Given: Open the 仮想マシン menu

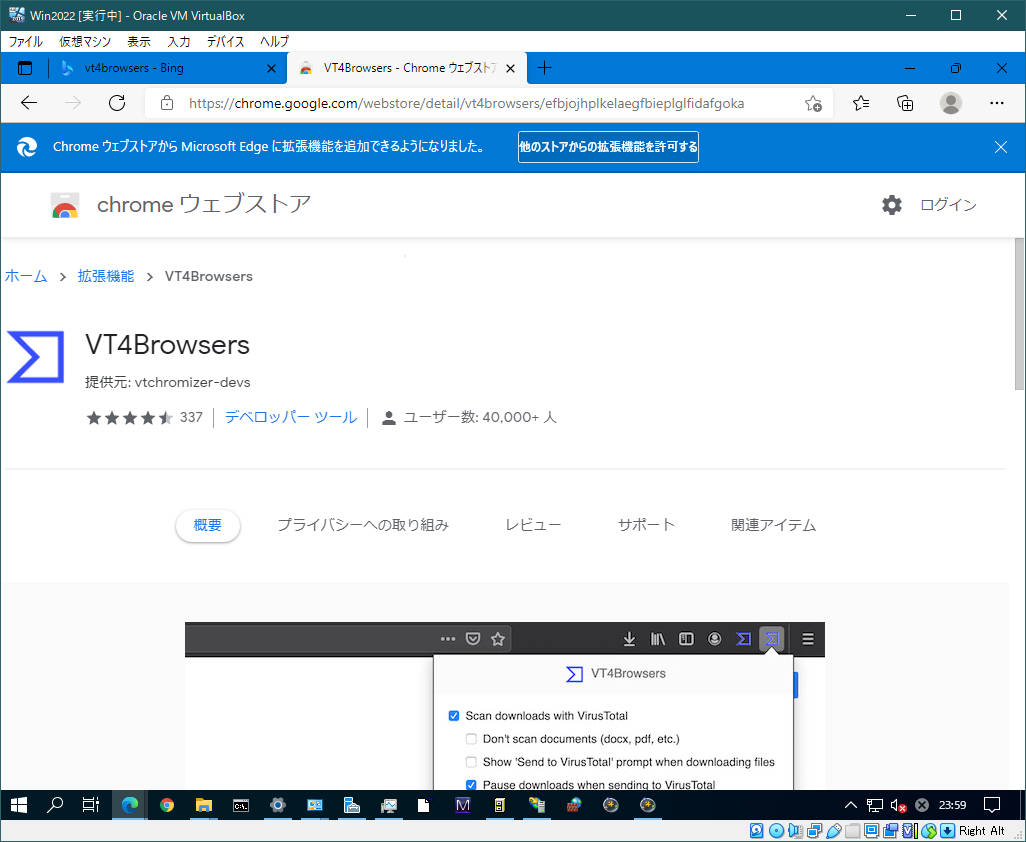Looking at the screenshot, I should point(85,42).
